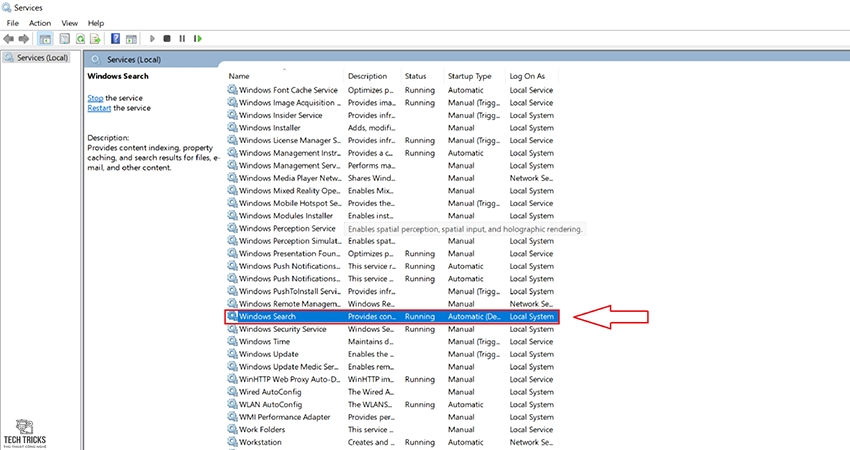Click gear icon beside Work Folders
This screenshot has width=850, height=450.
tap(233, 429)
